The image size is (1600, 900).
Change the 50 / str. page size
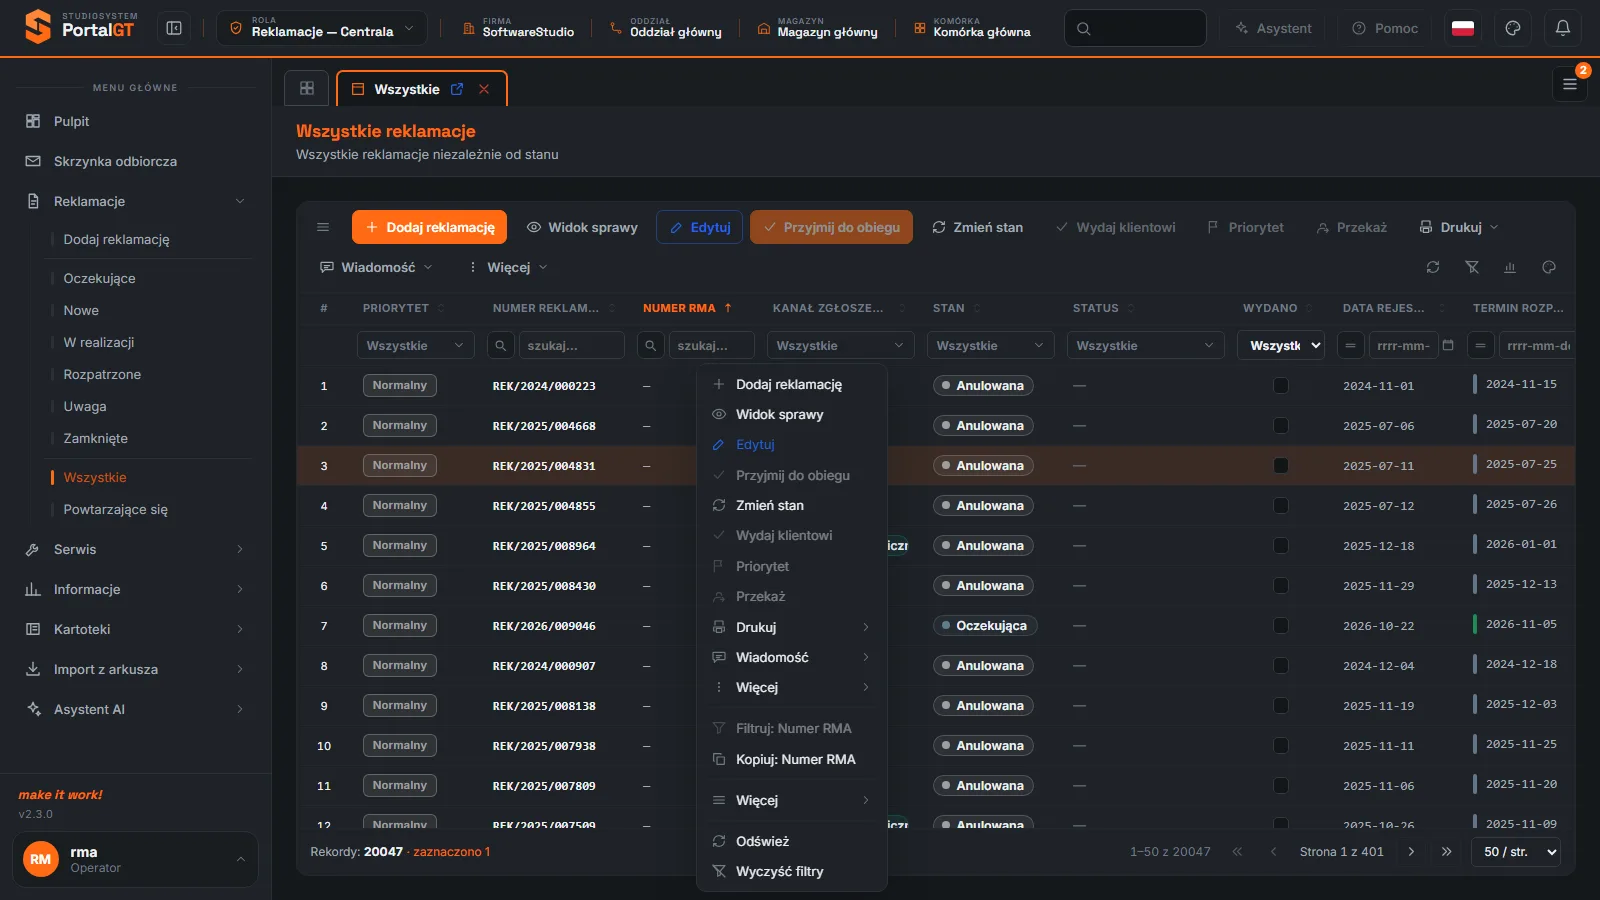pos(1516,852)
